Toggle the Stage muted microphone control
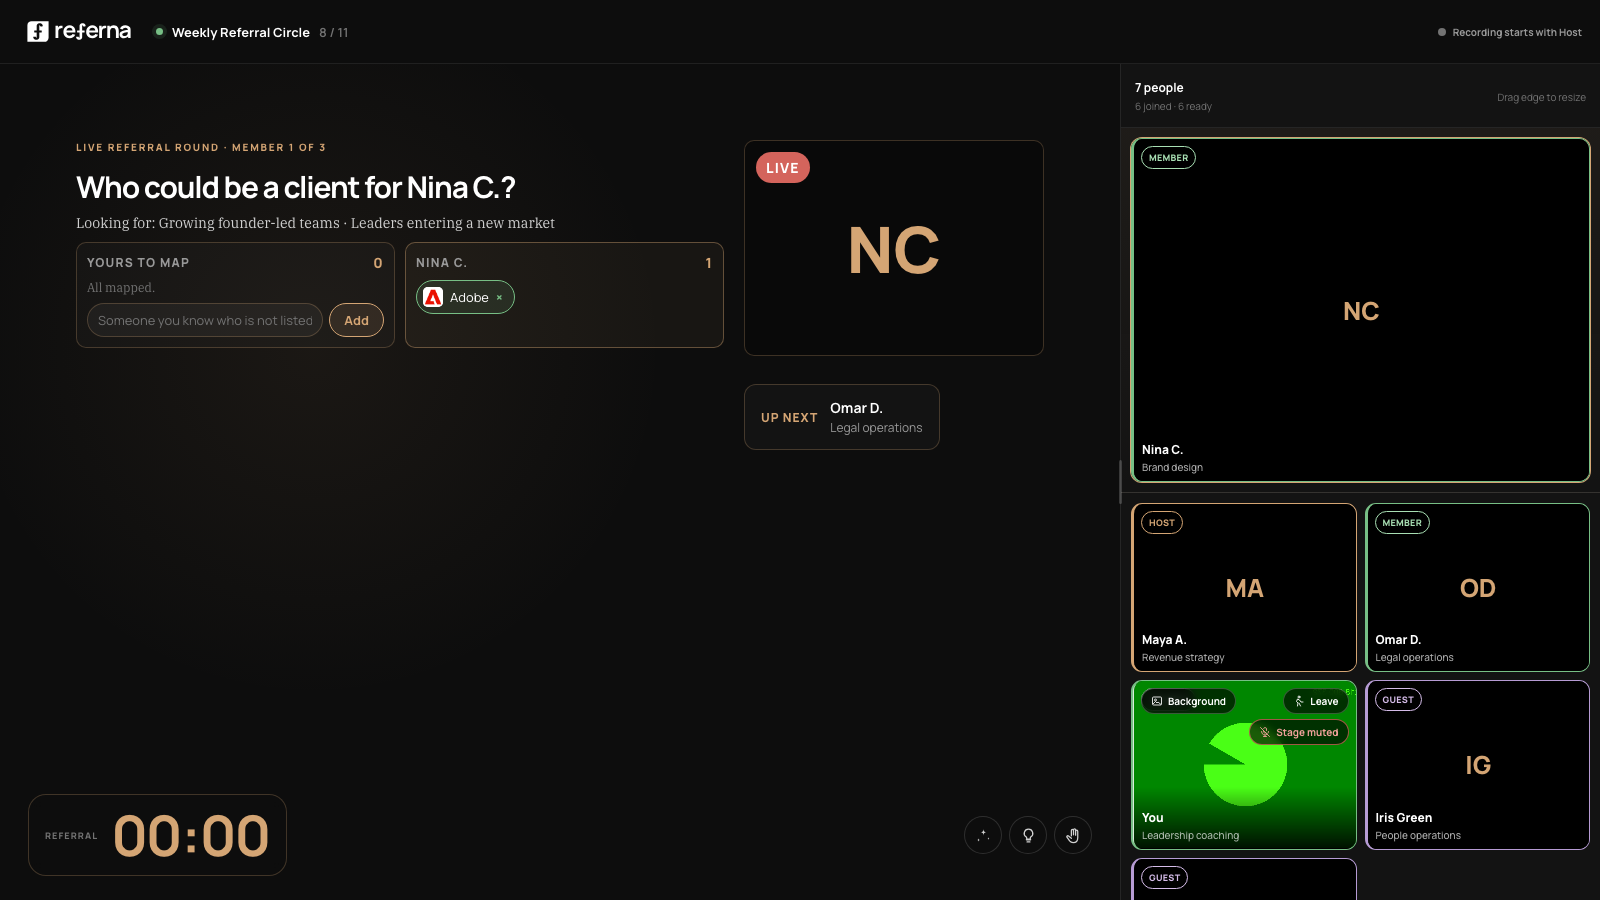The height and width of the screenshot is (900, 1600). tap(1299, 732)
